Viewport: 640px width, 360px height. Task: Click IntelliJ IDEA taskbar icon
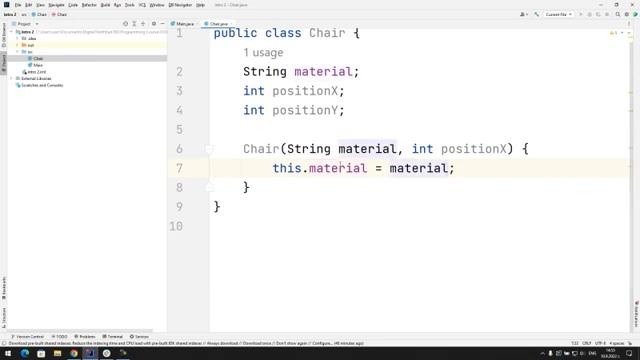pos(90,353)
